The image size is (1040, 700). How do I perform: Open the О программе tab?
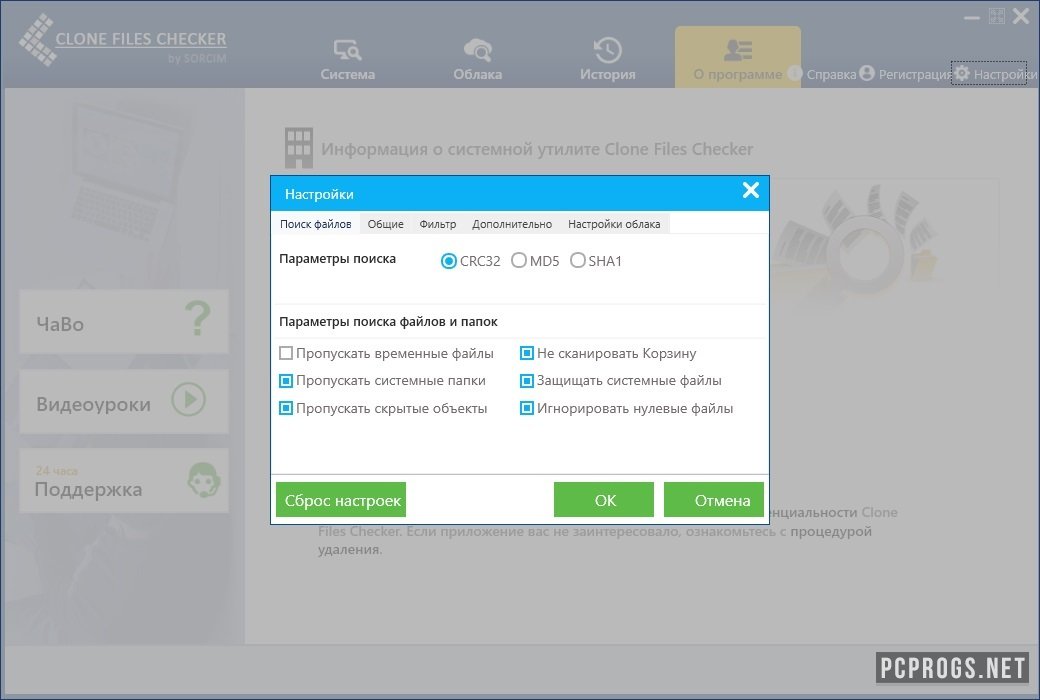738,57
